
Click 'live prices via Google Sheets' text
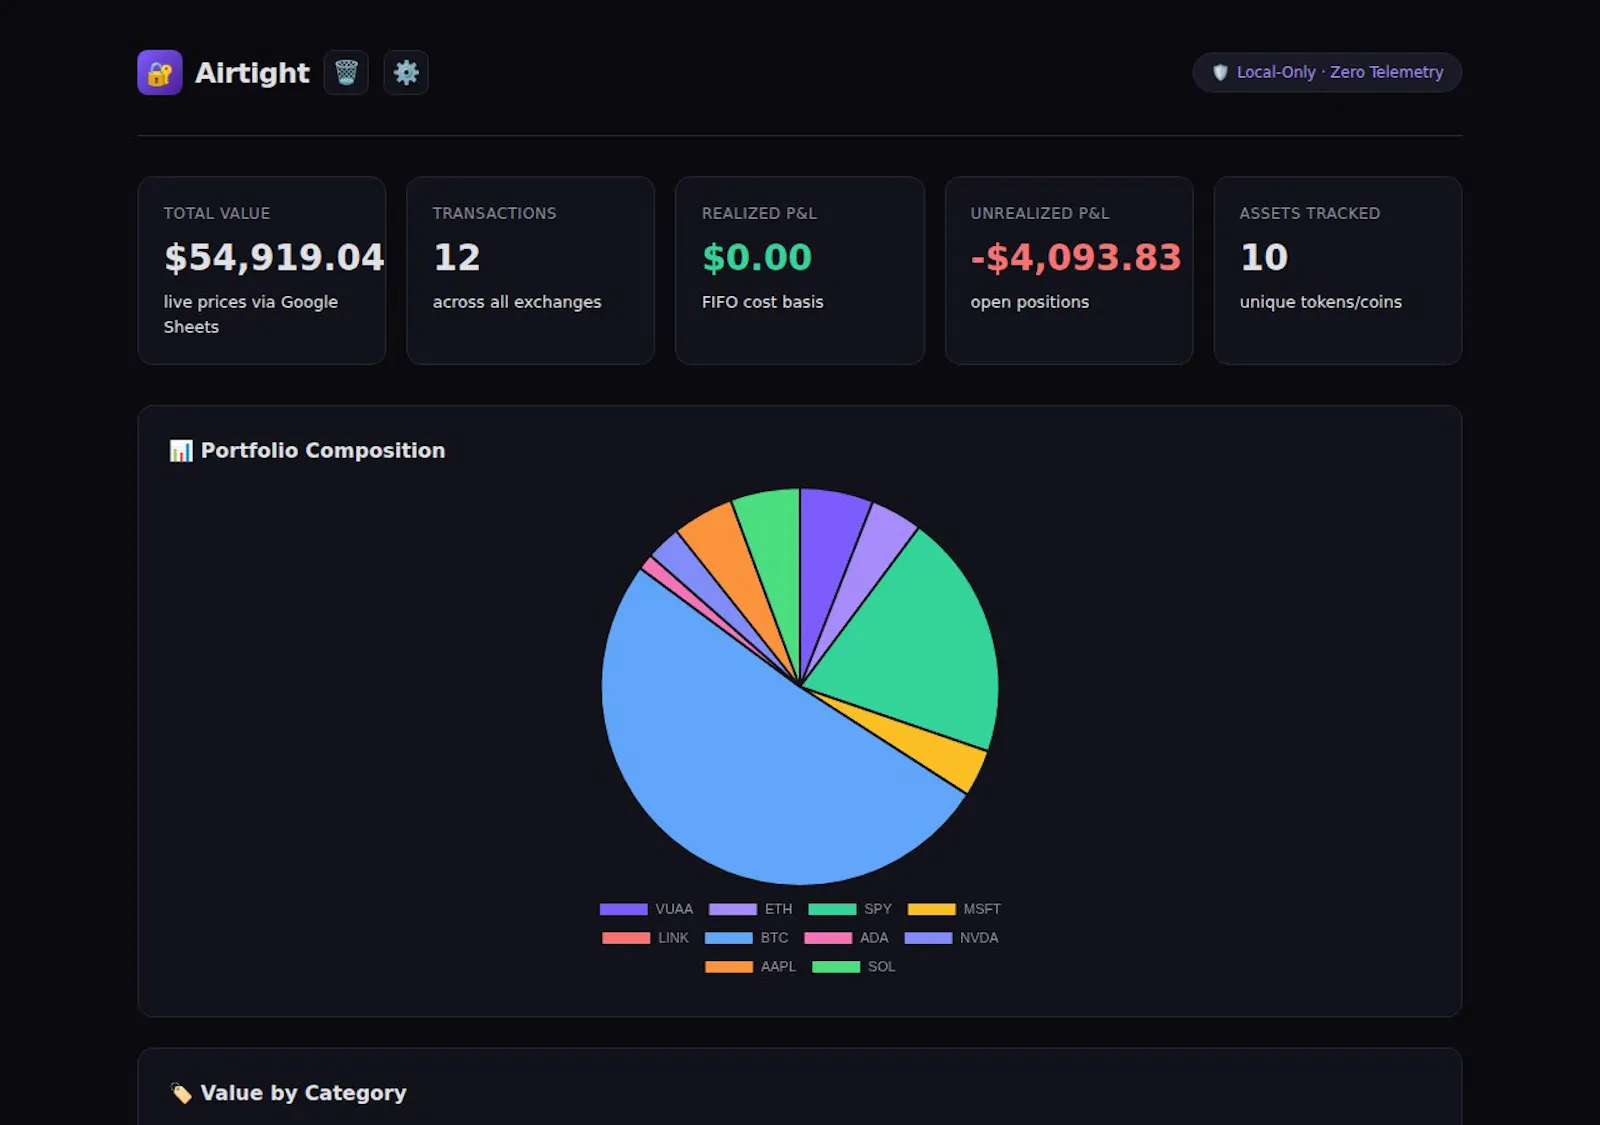click(x=251, y=314)
